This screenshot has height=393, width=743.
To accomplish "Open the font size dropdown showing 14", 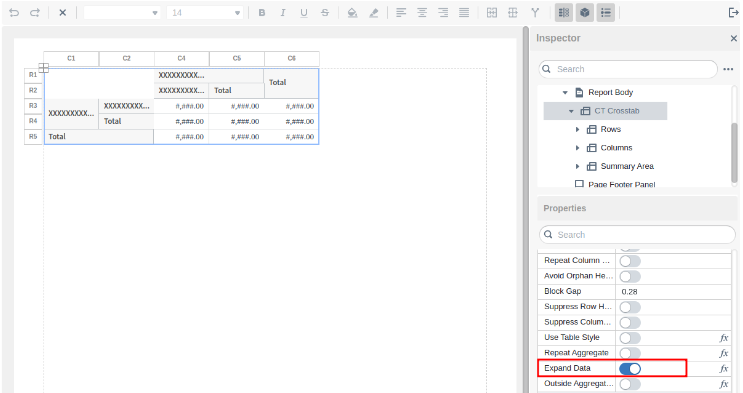I will [205, 13].
